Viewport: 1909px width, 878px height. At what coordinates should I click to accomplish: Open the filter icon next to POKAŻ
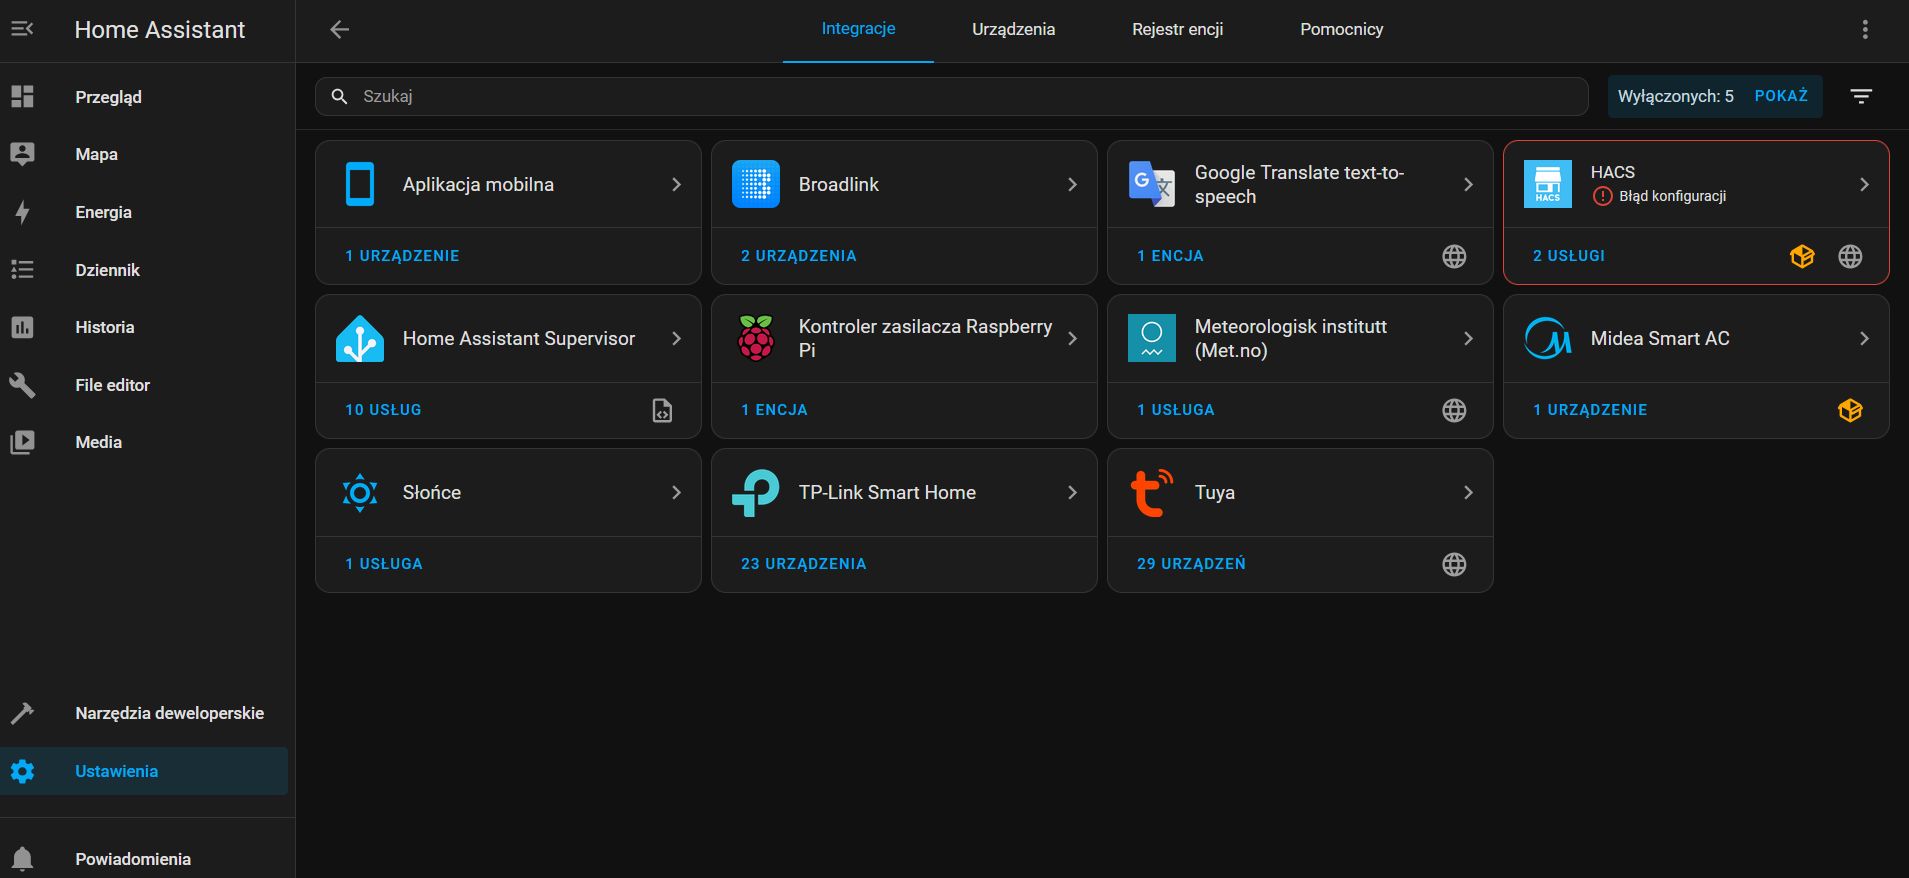tap(1860, 96)
